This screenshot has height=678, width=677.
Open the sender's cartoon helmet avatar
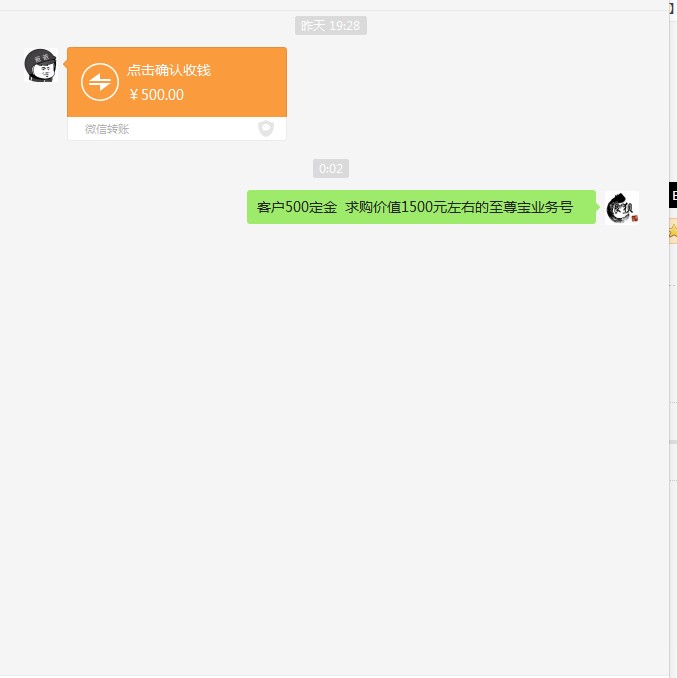(41, 65)
